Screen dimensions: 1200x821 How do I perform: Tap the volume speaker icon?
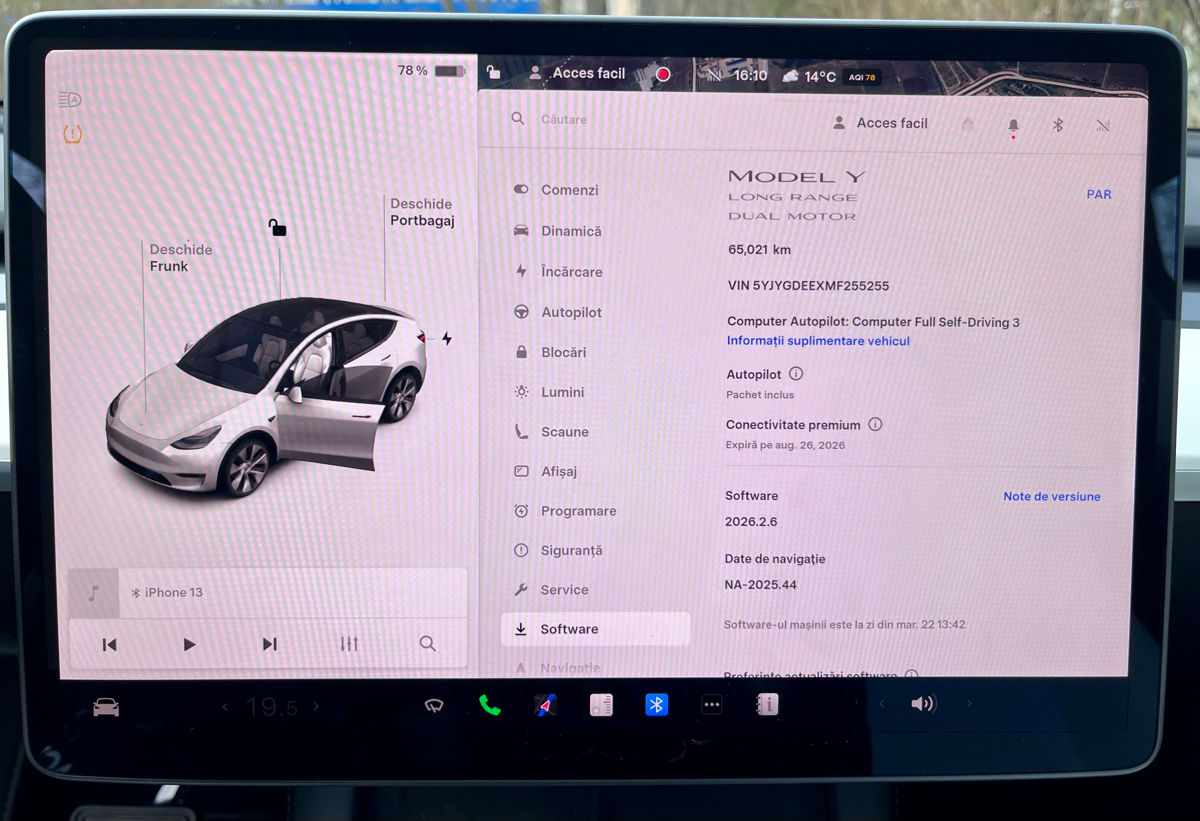coord(923,704)
